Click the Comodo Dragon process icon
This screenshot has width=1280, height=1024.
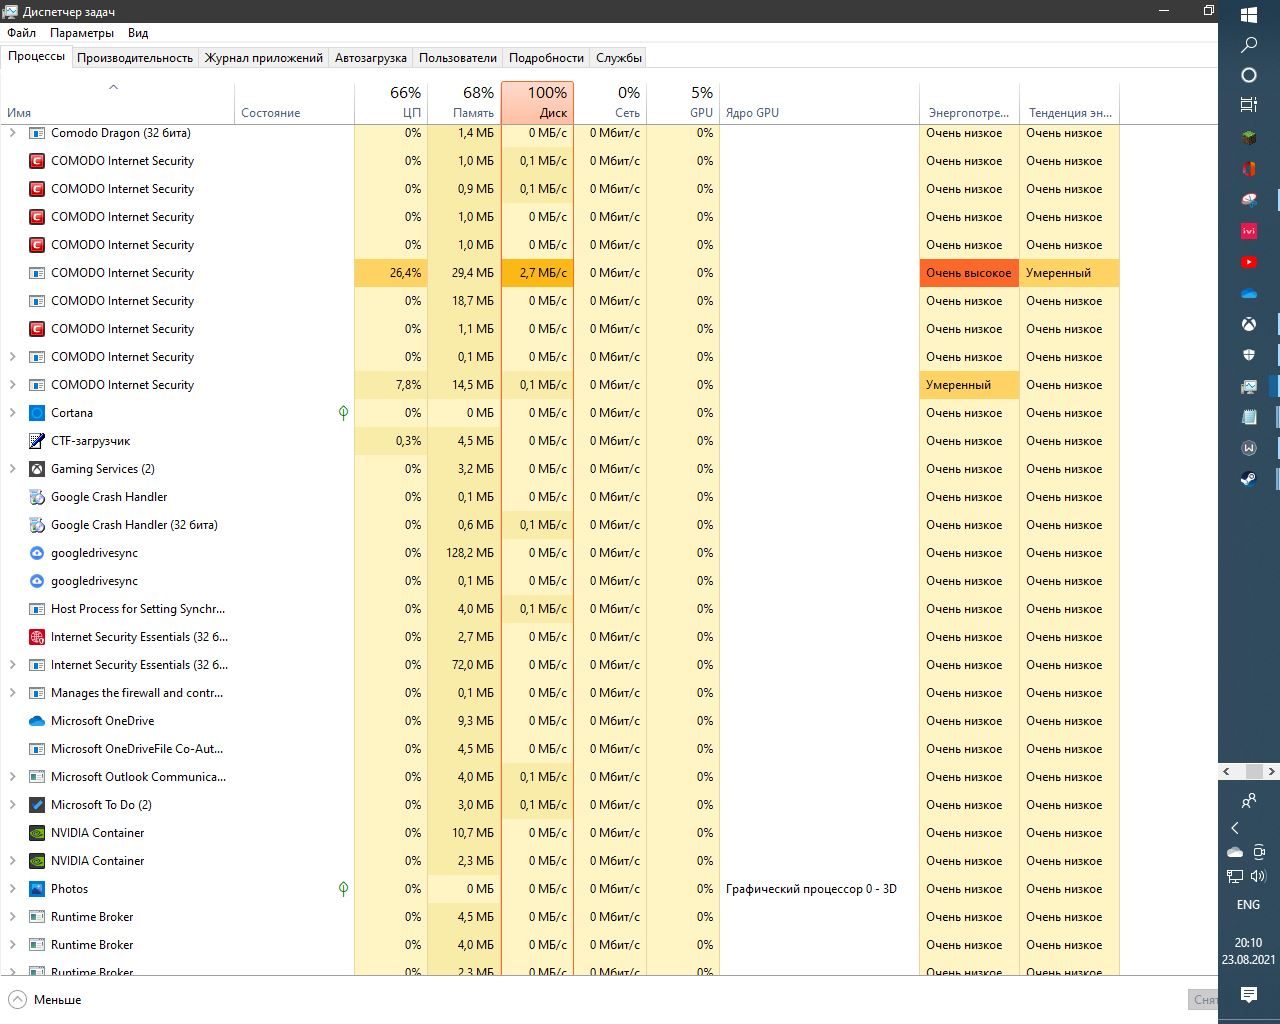click(x=37, y=133)
